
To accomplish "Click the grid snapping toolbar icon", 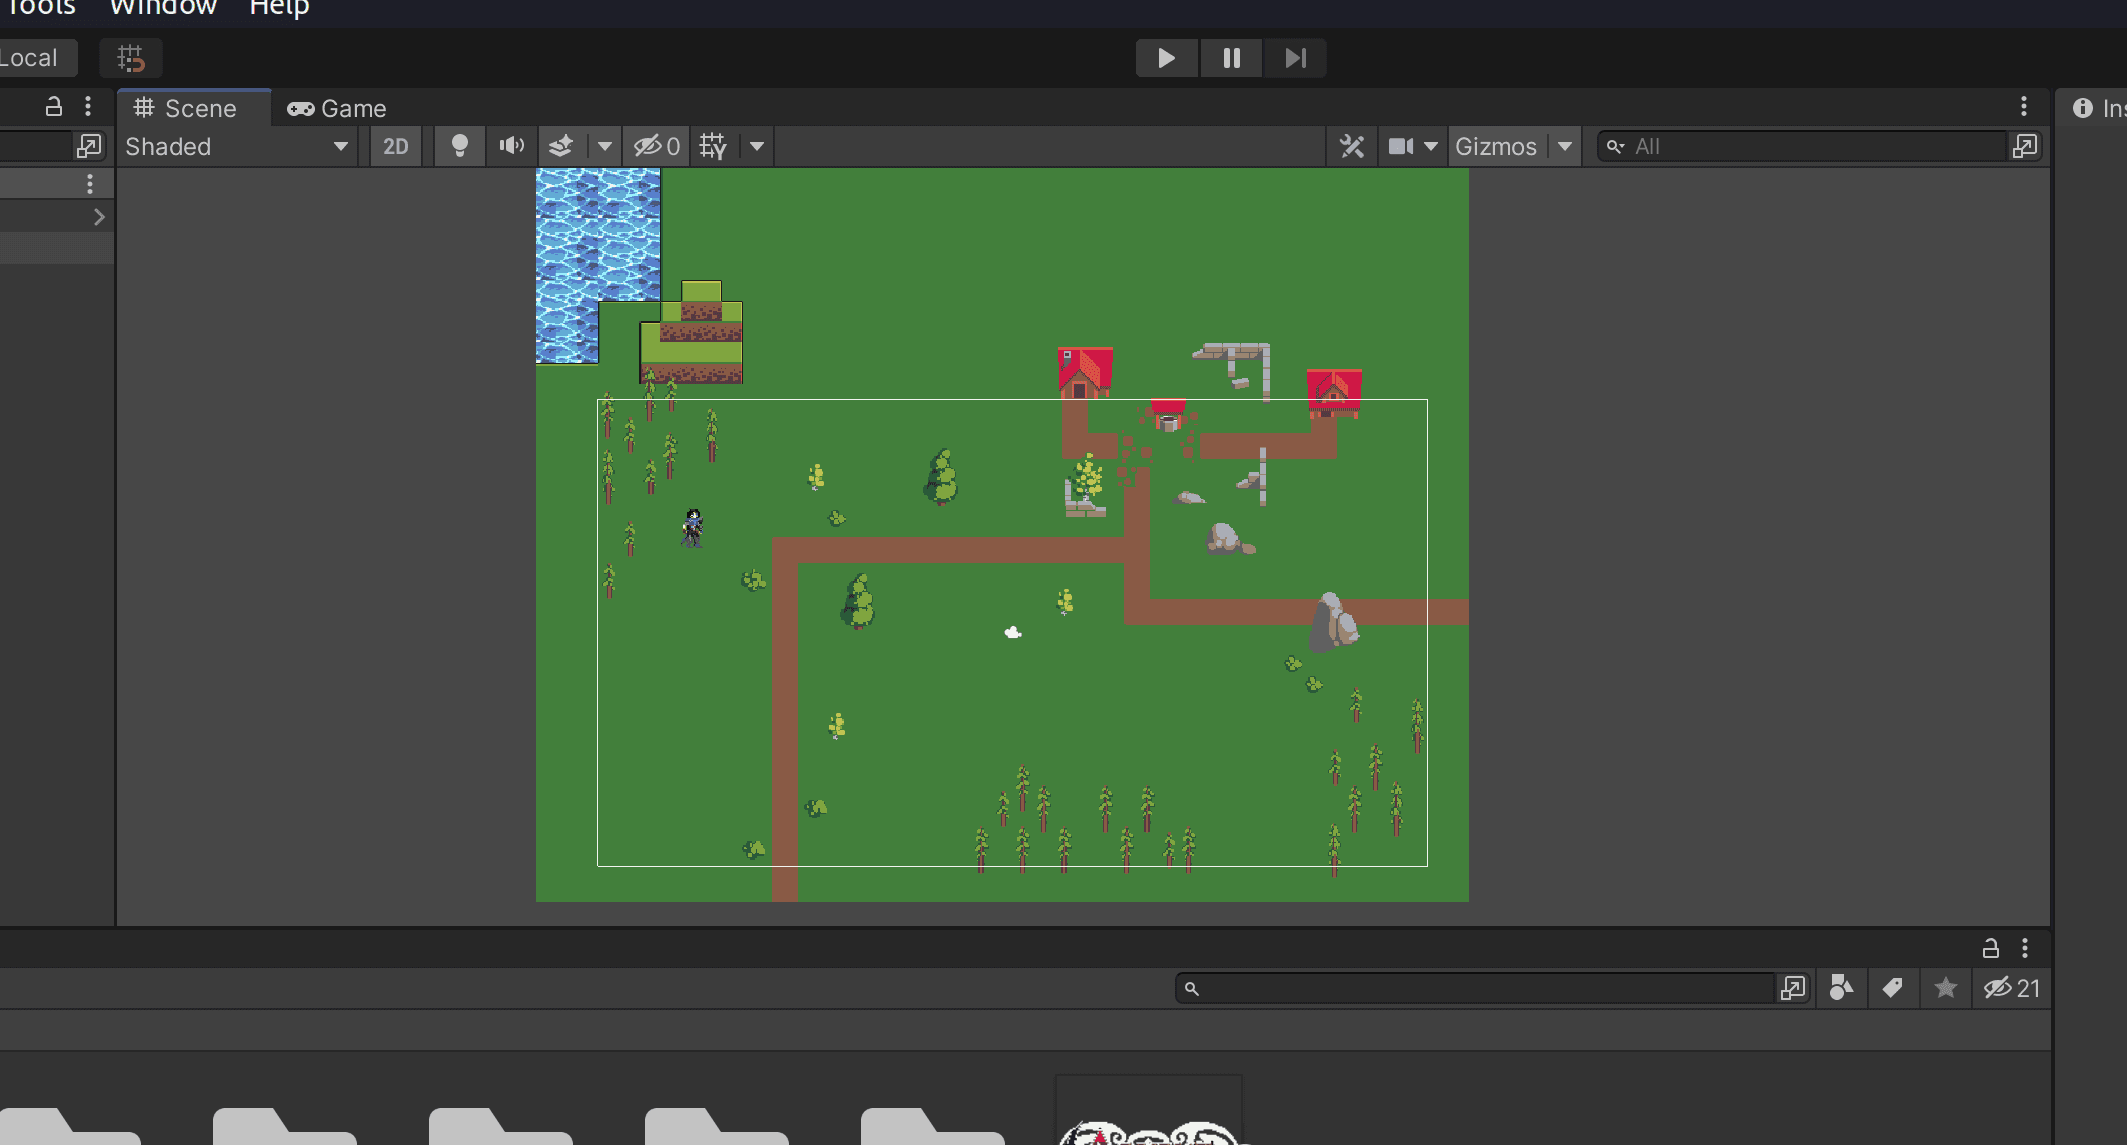I will [131, 58].
